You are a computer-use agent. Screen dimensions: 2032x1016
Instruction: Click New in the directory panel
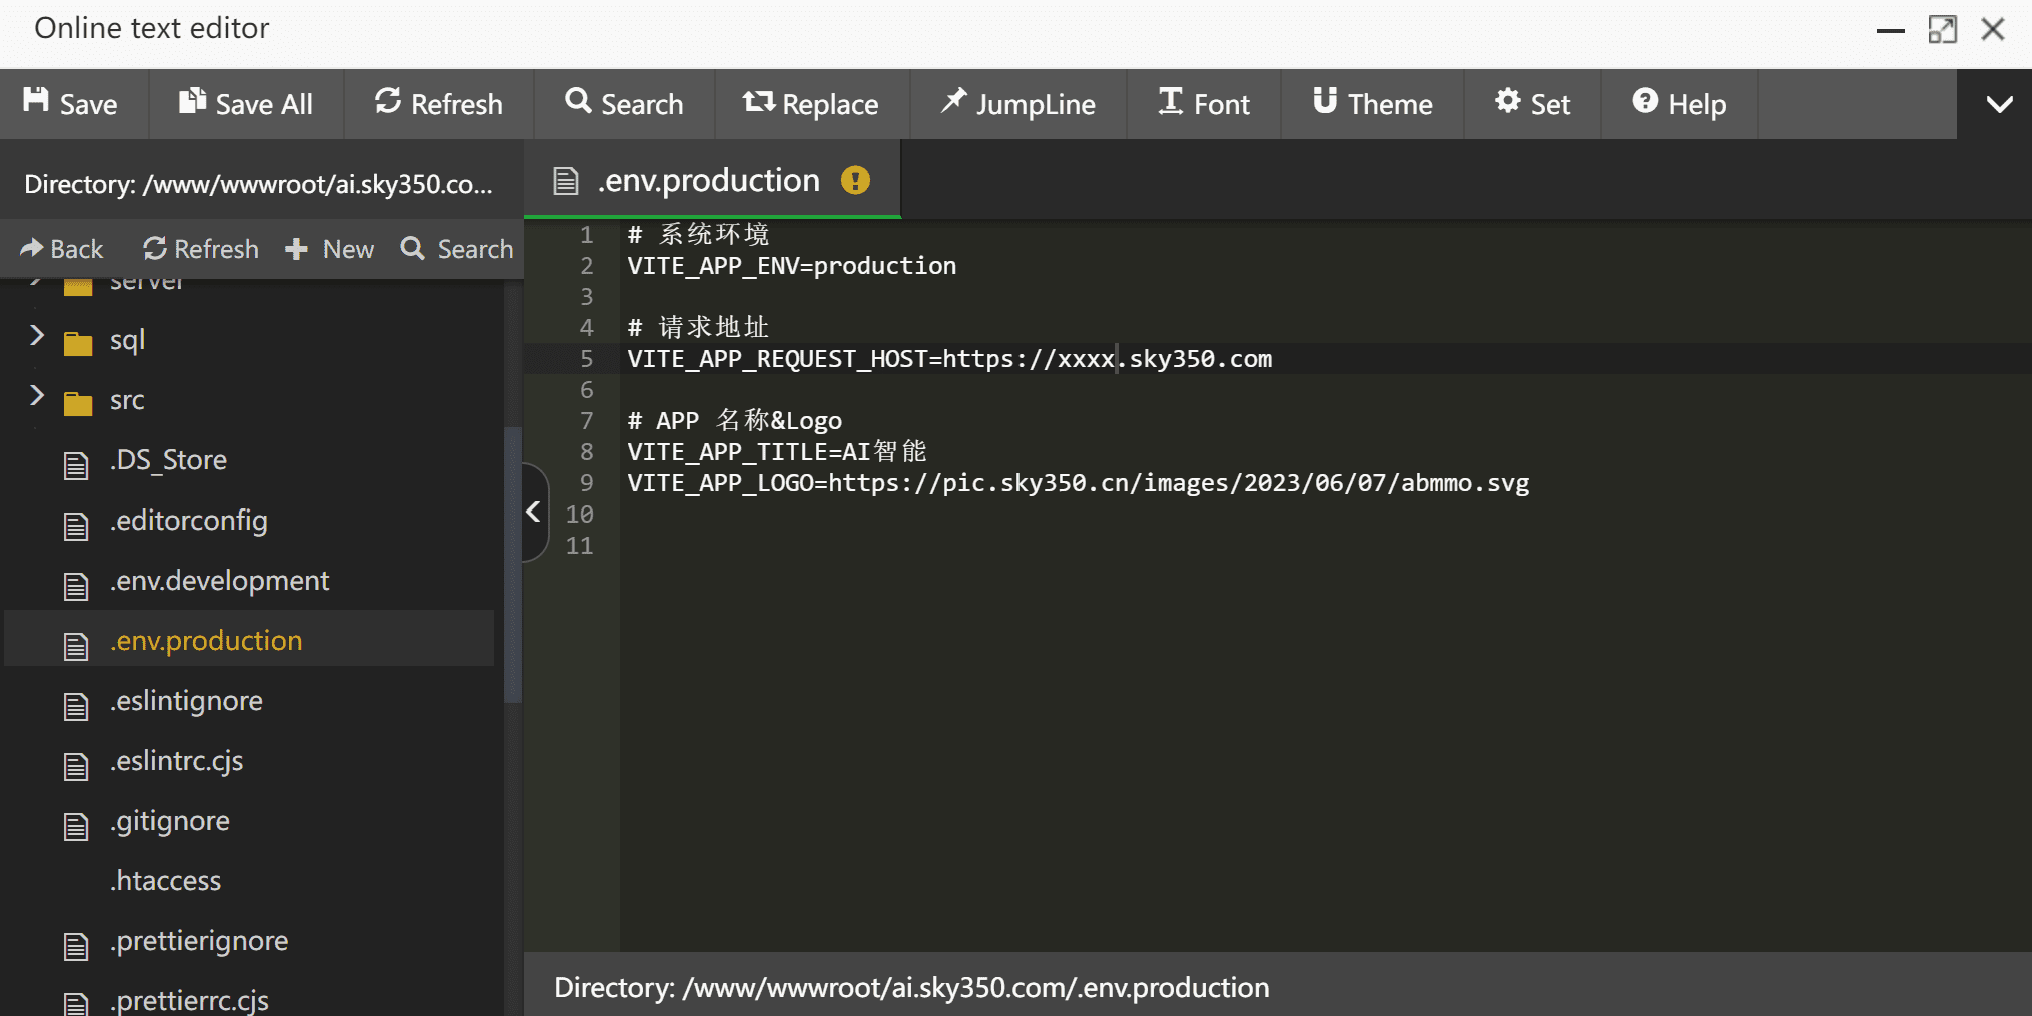click(x=329, y=249)
